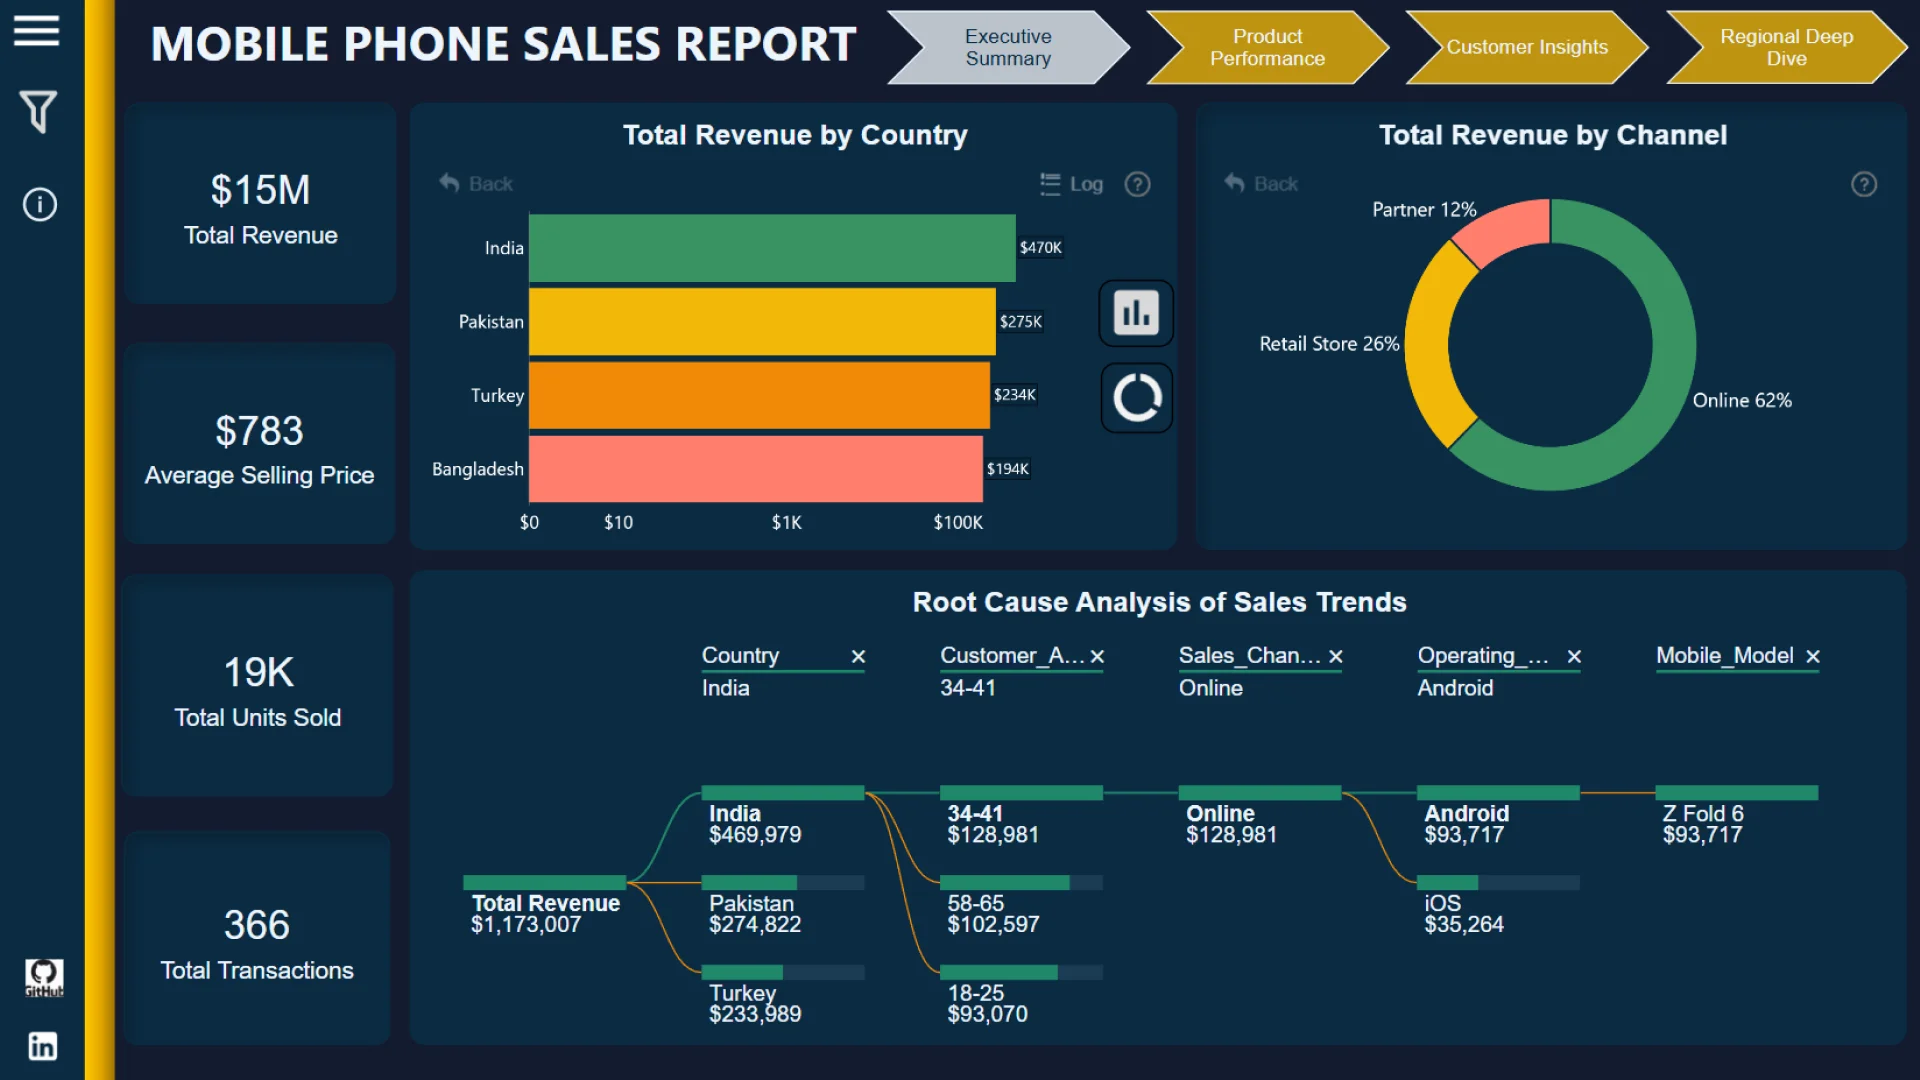
Task: Click Back button in Revenue by Country
Action: click(x=476, y=184)
